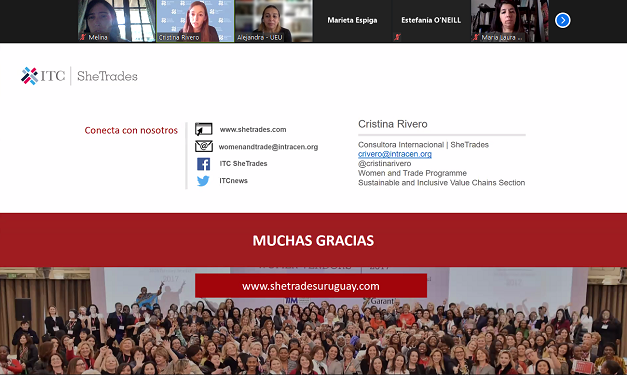This screenshot has width=627, height=375.
Task: Open the crivero@intracen.org email link
Action: click(x=395, y=154)
